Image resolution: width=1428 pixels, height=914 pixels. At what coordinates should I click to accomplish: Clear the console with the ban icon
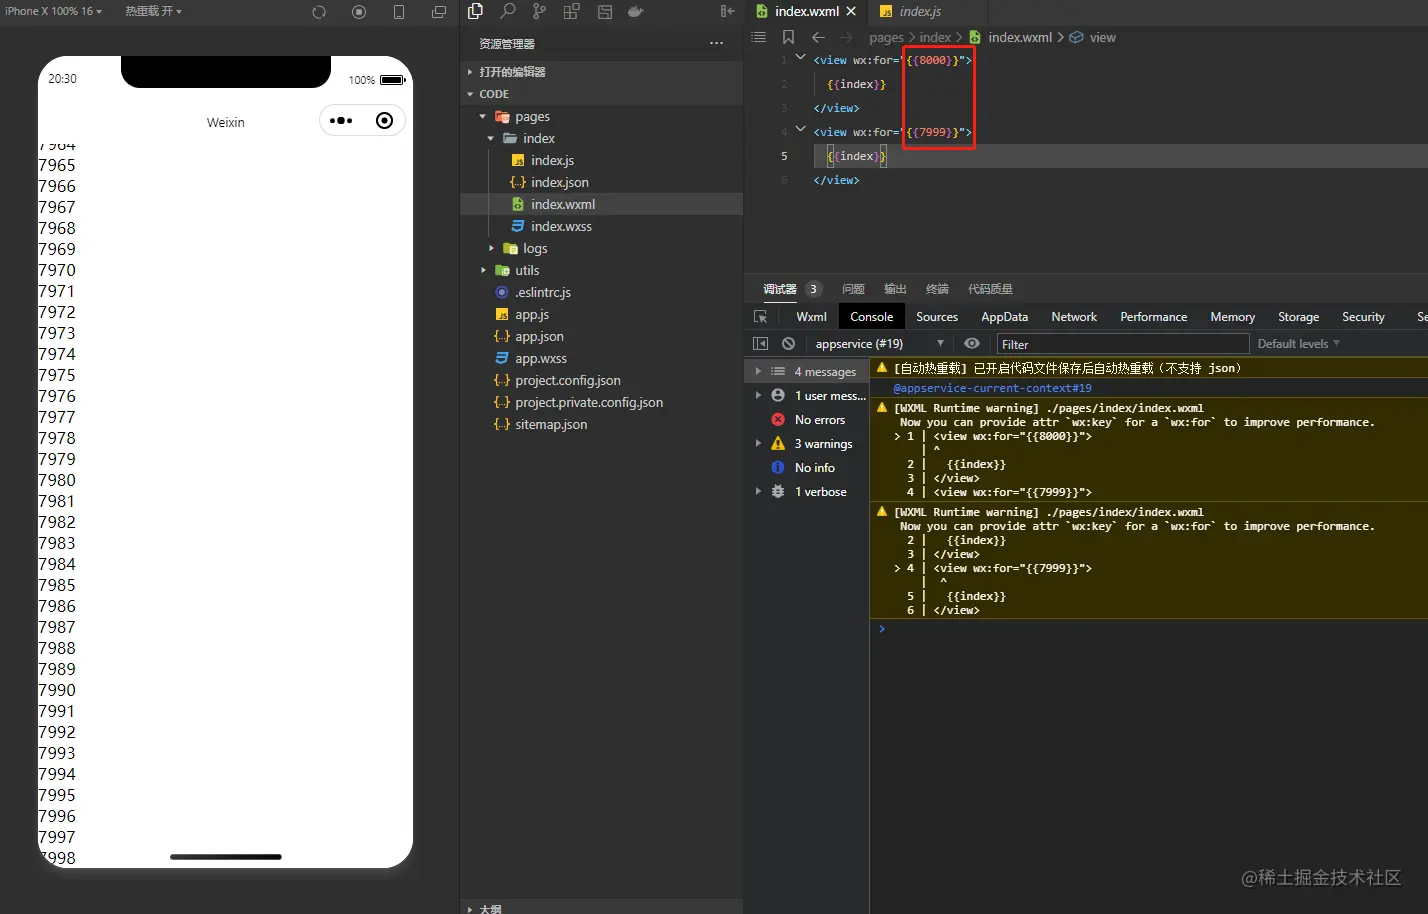pos(788,344)
